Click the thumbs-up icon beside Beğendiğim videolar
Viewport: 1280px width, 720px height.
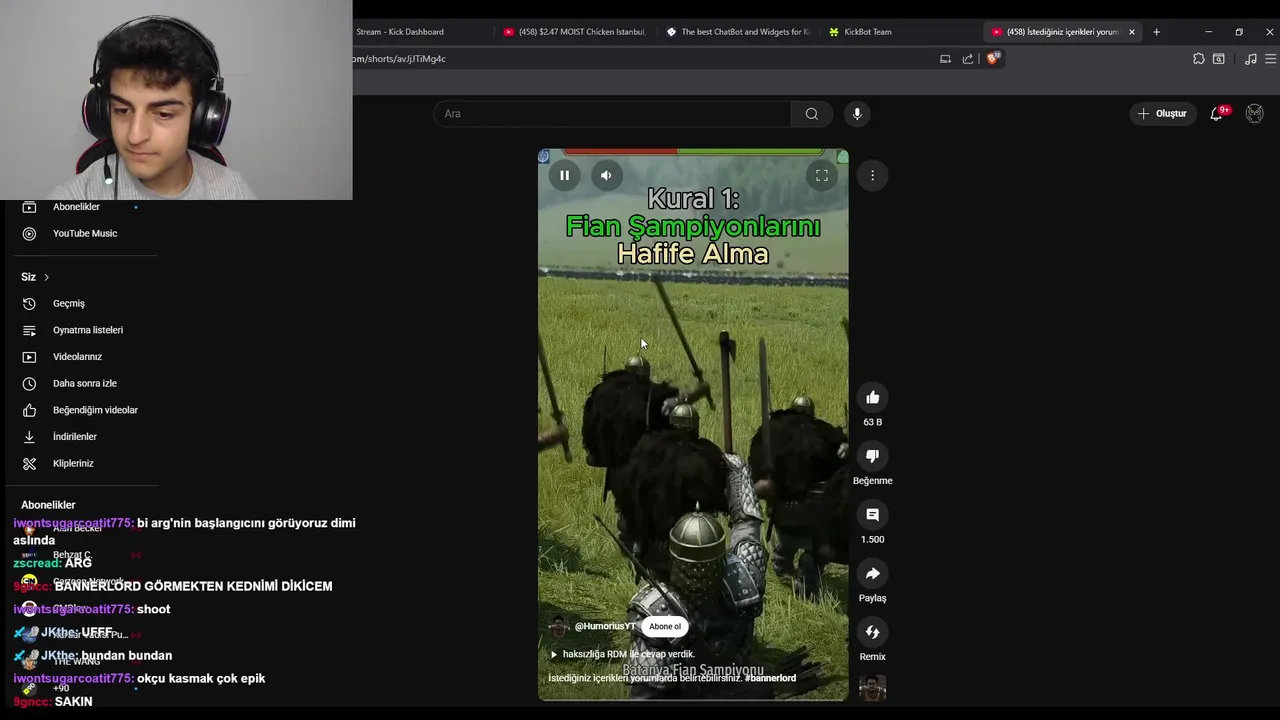[x=29, y=410]
